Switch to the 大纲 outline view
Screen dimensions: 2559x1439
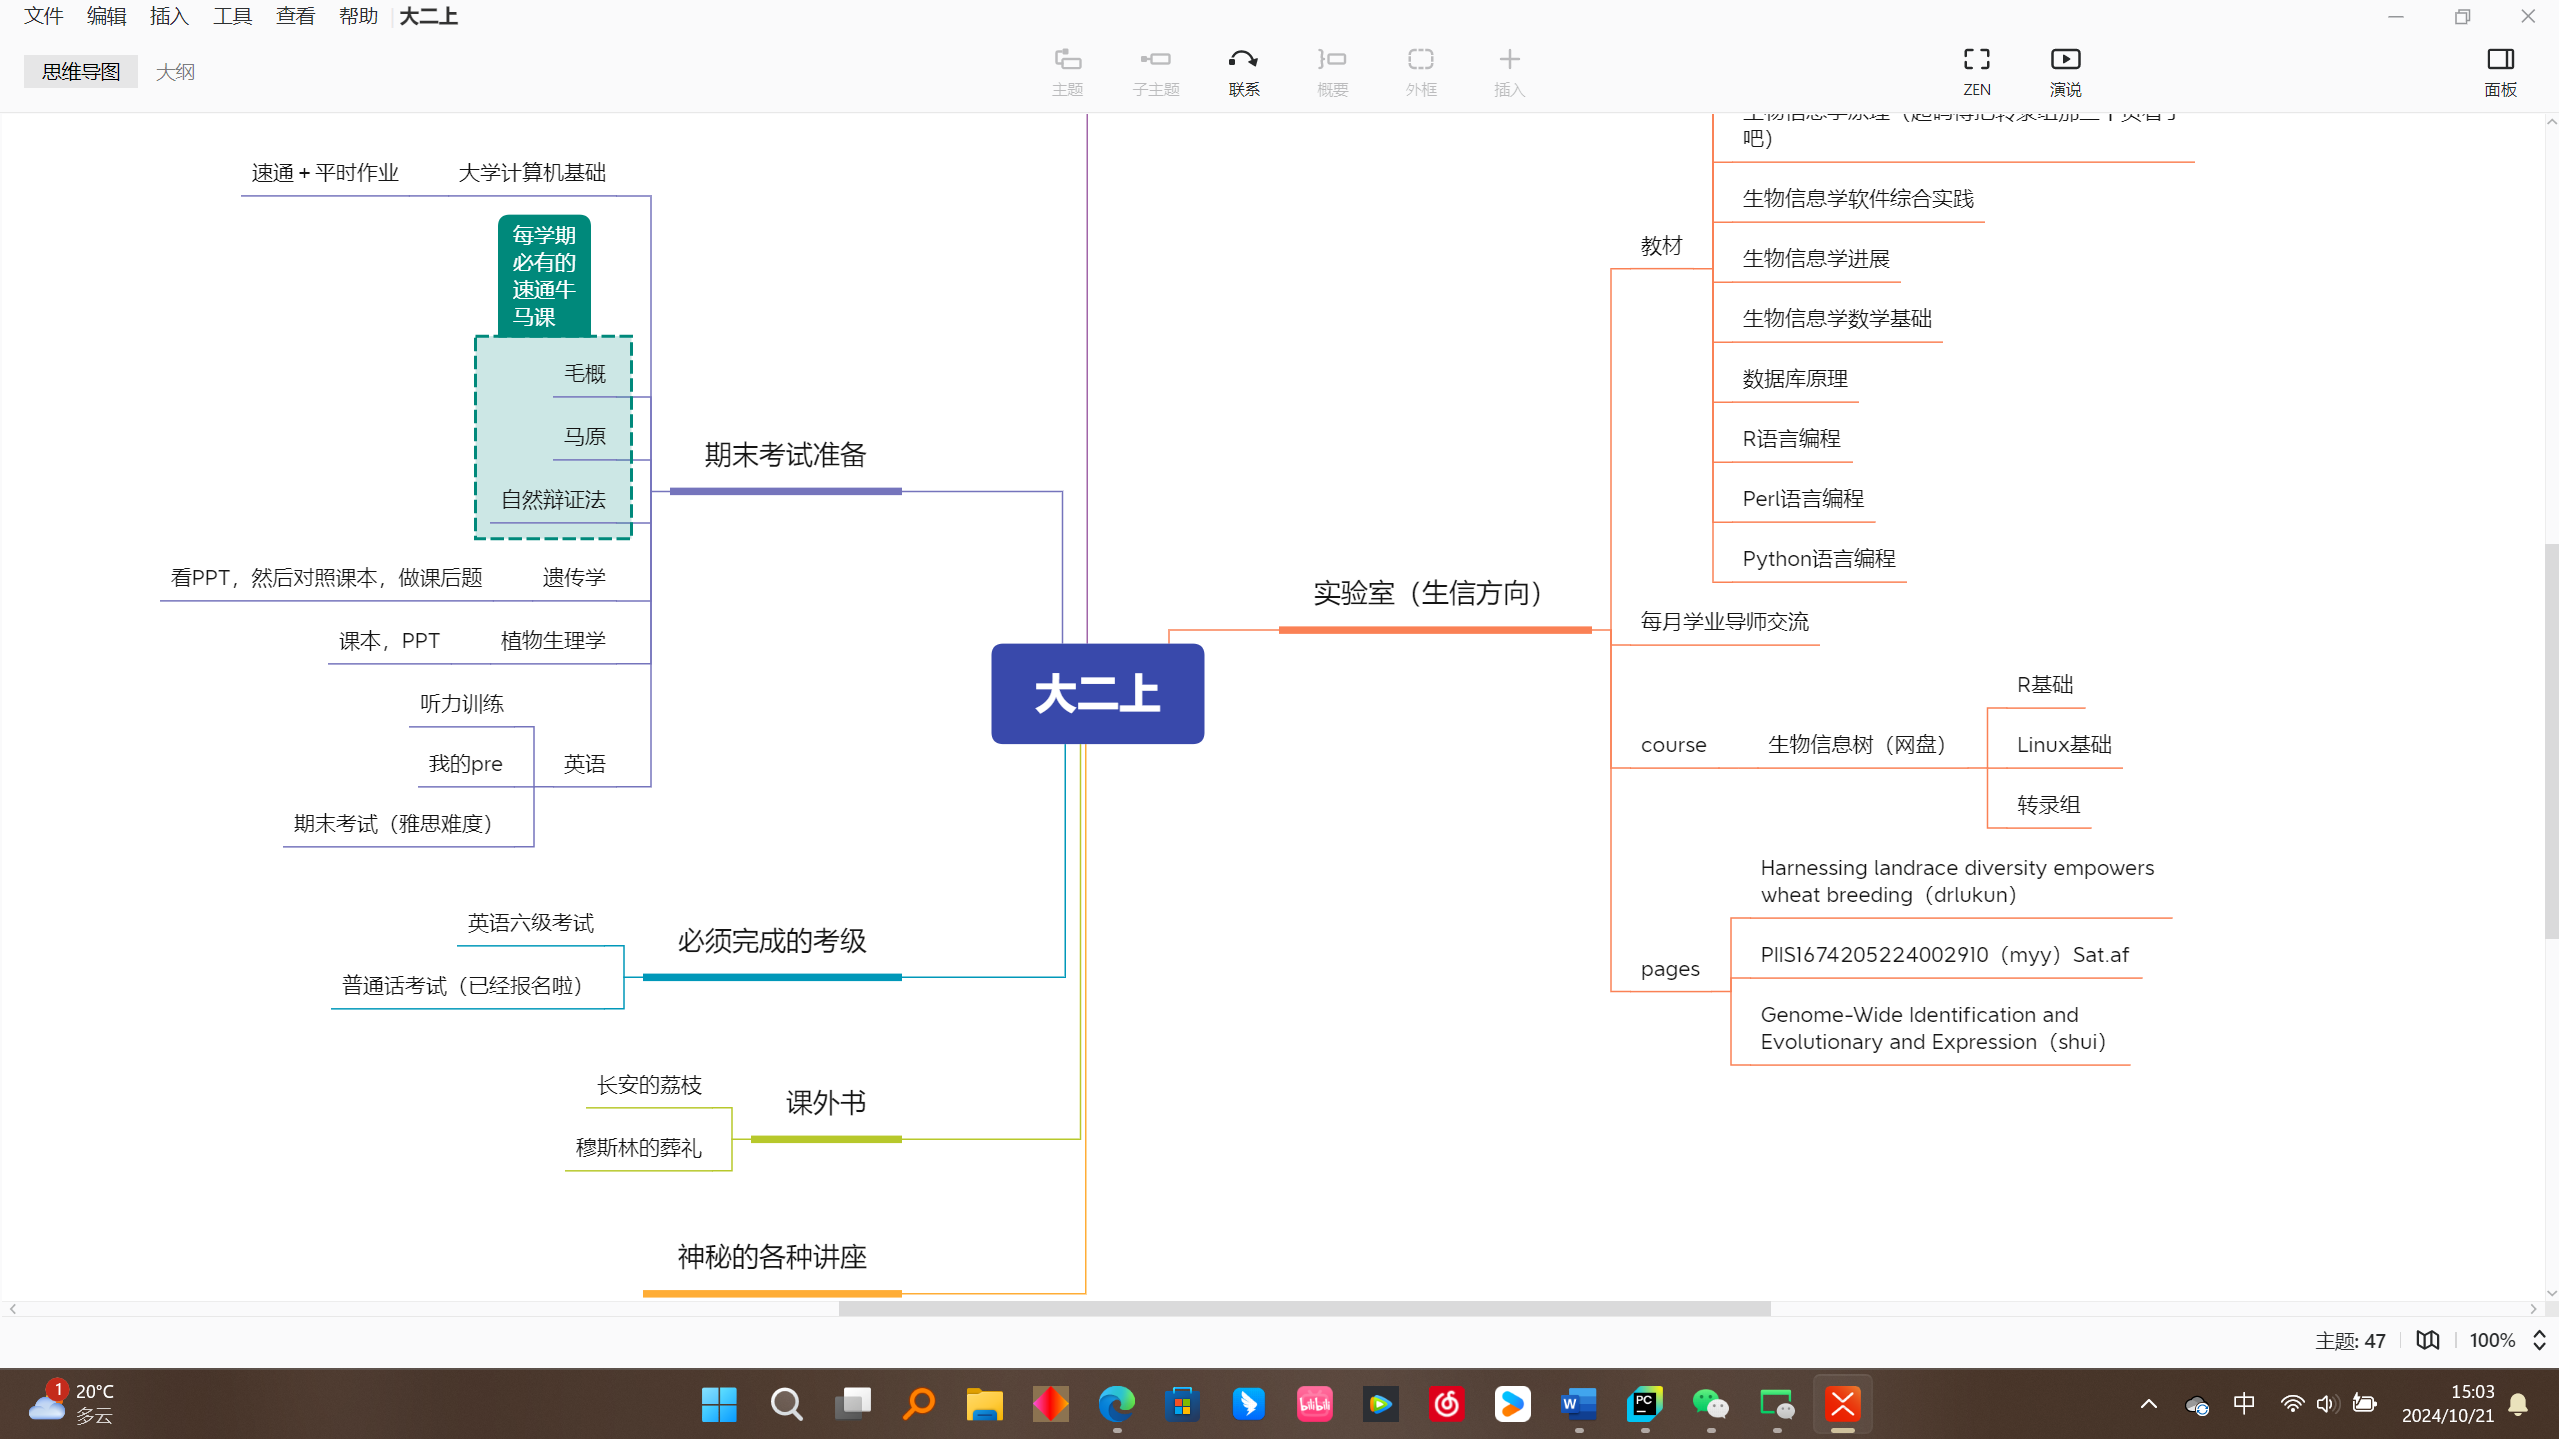point(174,71)
